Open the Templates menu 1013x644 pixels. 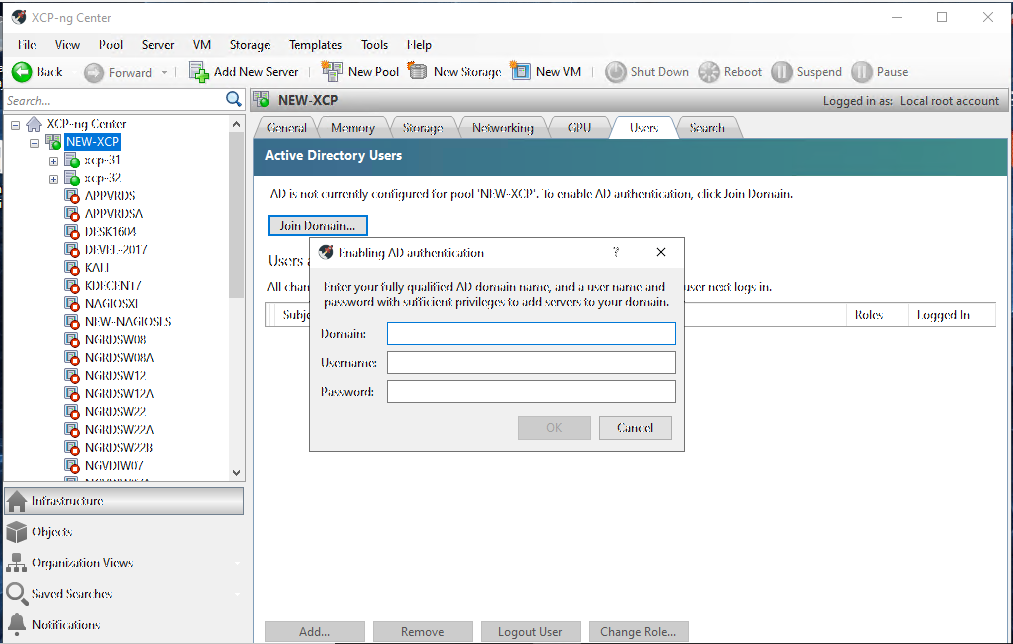pyautogui.click(x=315, y=45)
